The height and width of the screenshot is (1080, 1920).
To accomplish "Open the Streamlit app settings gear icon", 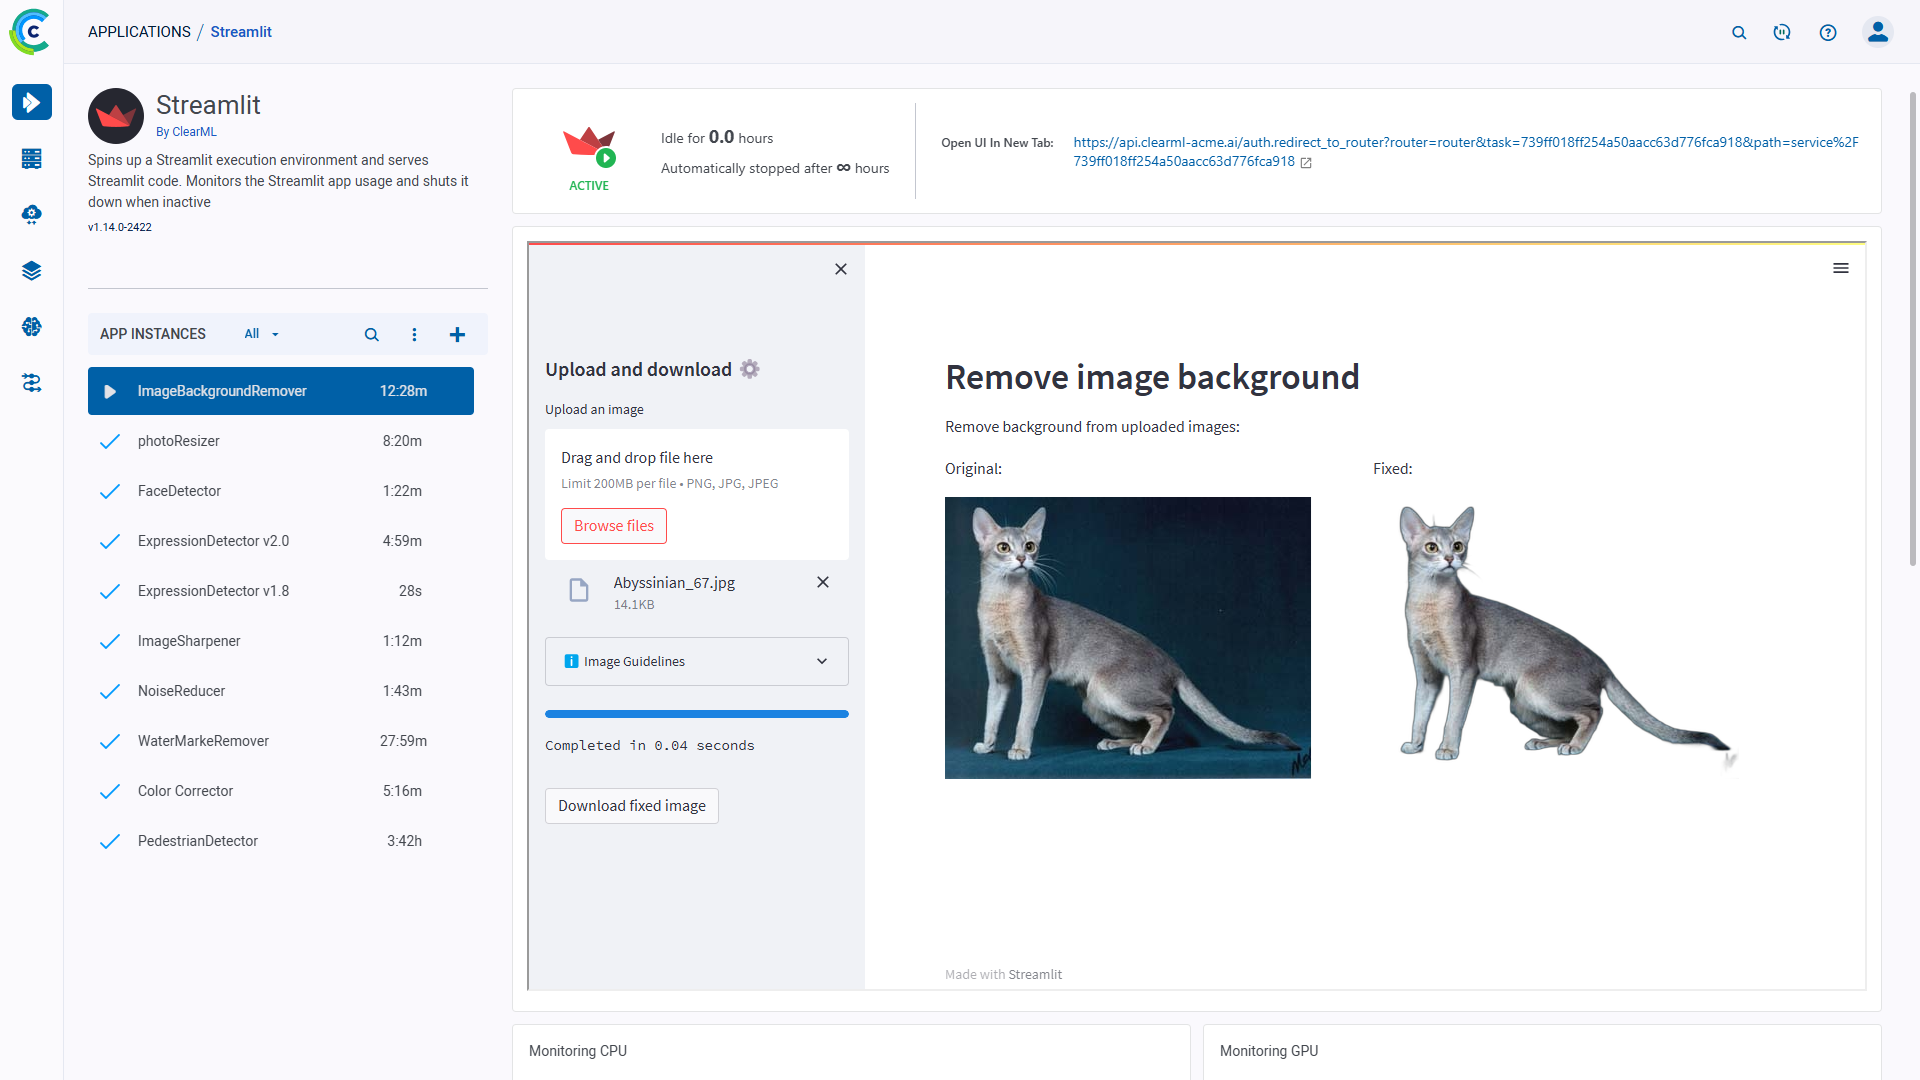I will (x=749, y=368).
